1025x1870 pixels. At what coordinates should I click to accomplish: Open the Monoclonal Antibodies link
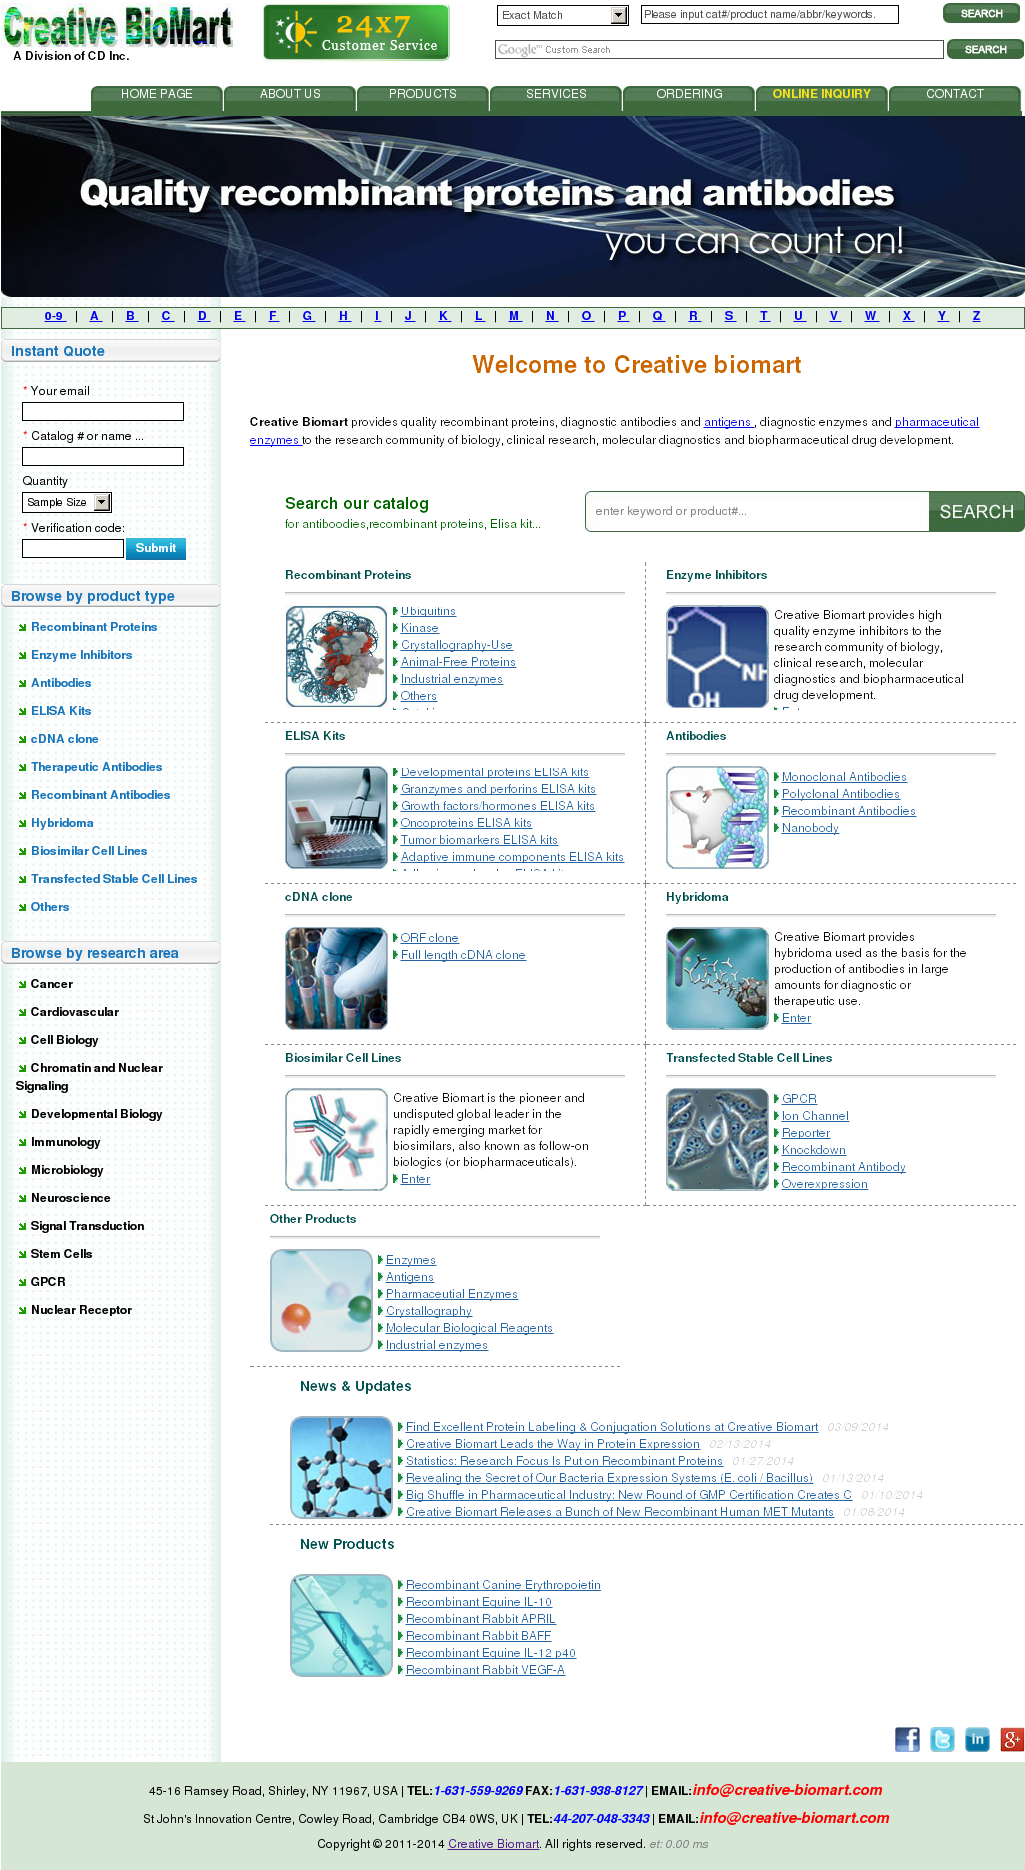tap(844, 777)
